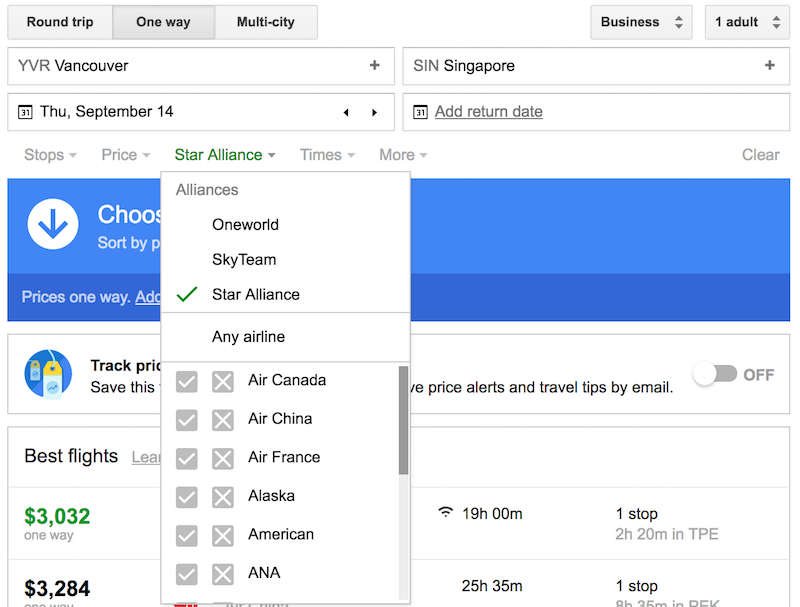Image resolution: width=800 pixels, height=607 pixels.
Task: Exclude ANA with X button
Action: [223, 574]
